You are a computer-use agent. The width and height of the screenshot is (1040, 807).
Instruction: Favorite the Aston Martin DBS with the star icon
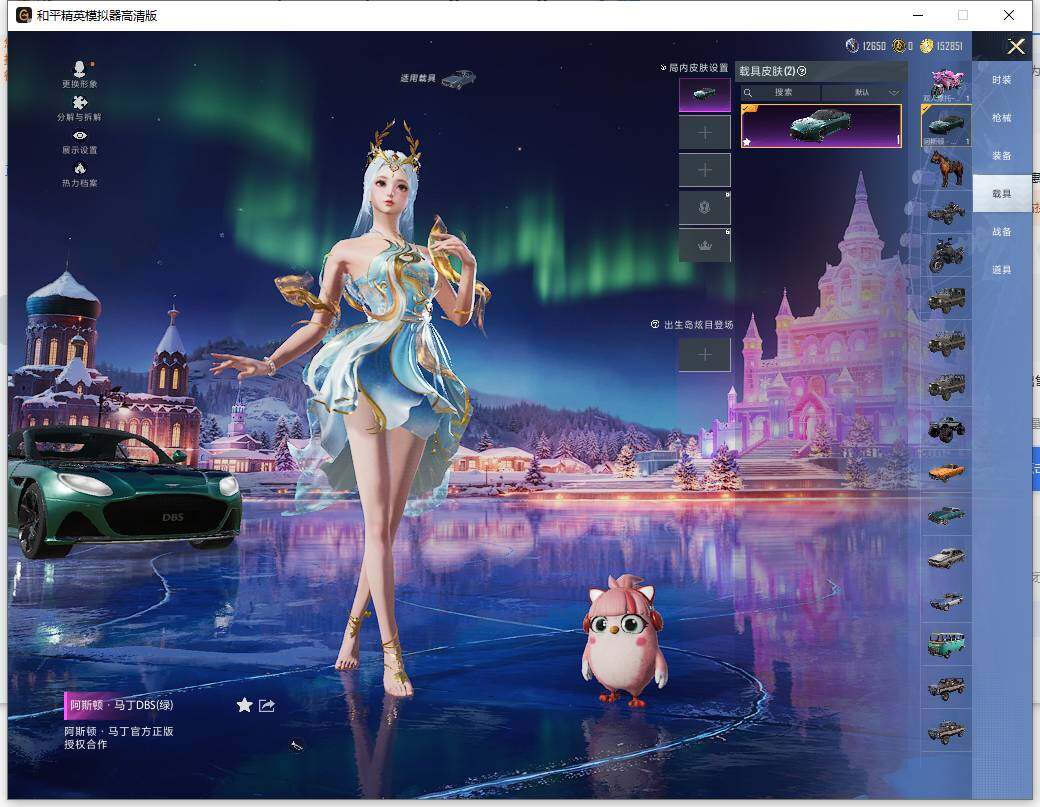click(x=244, y=705)
